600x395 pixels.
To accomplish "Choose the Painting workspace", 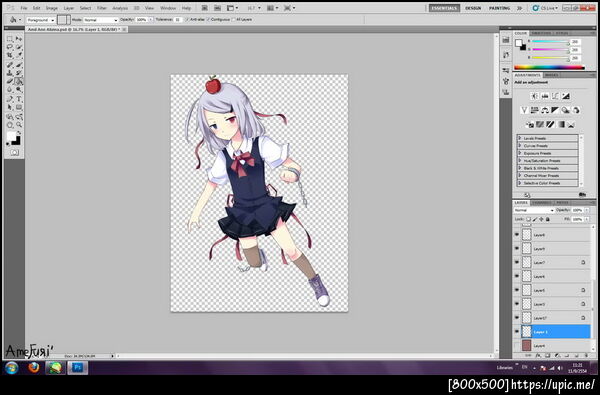I will tap(499, 8).
